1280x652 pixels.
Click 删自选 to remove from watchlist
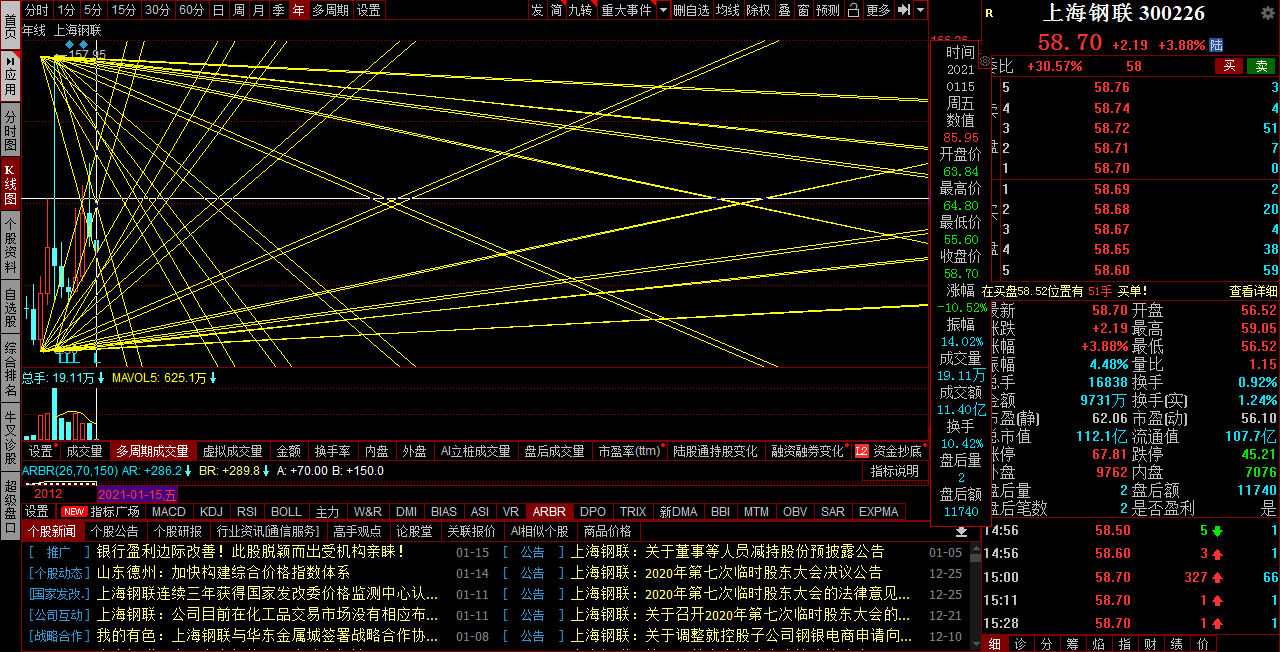pyautogui.click(x=691, y=10)
